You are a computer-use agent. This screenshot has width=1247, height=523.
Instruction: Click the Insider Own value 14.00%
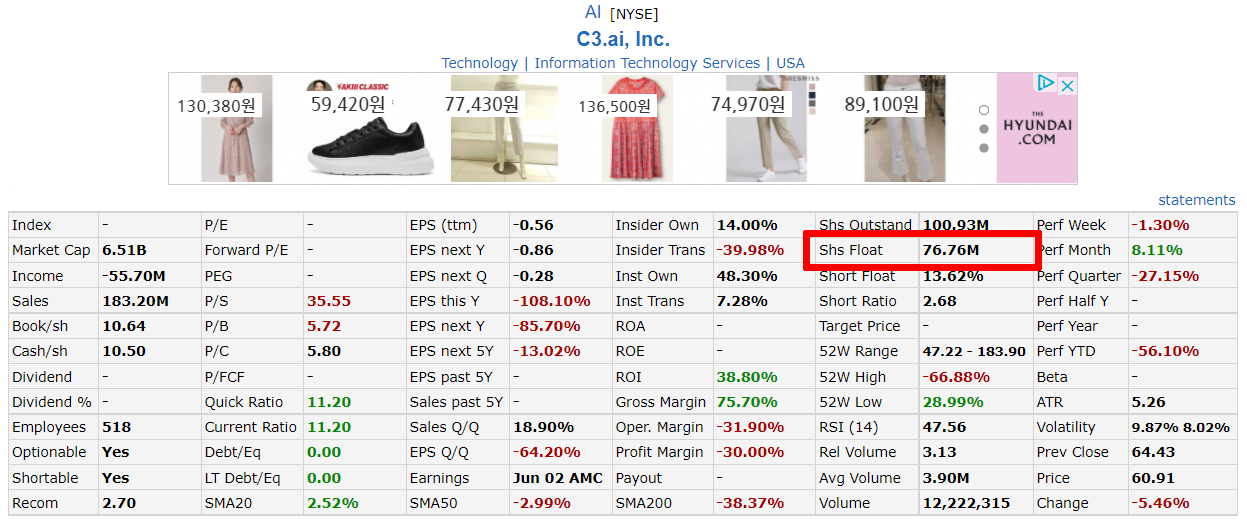click(747, 225)
